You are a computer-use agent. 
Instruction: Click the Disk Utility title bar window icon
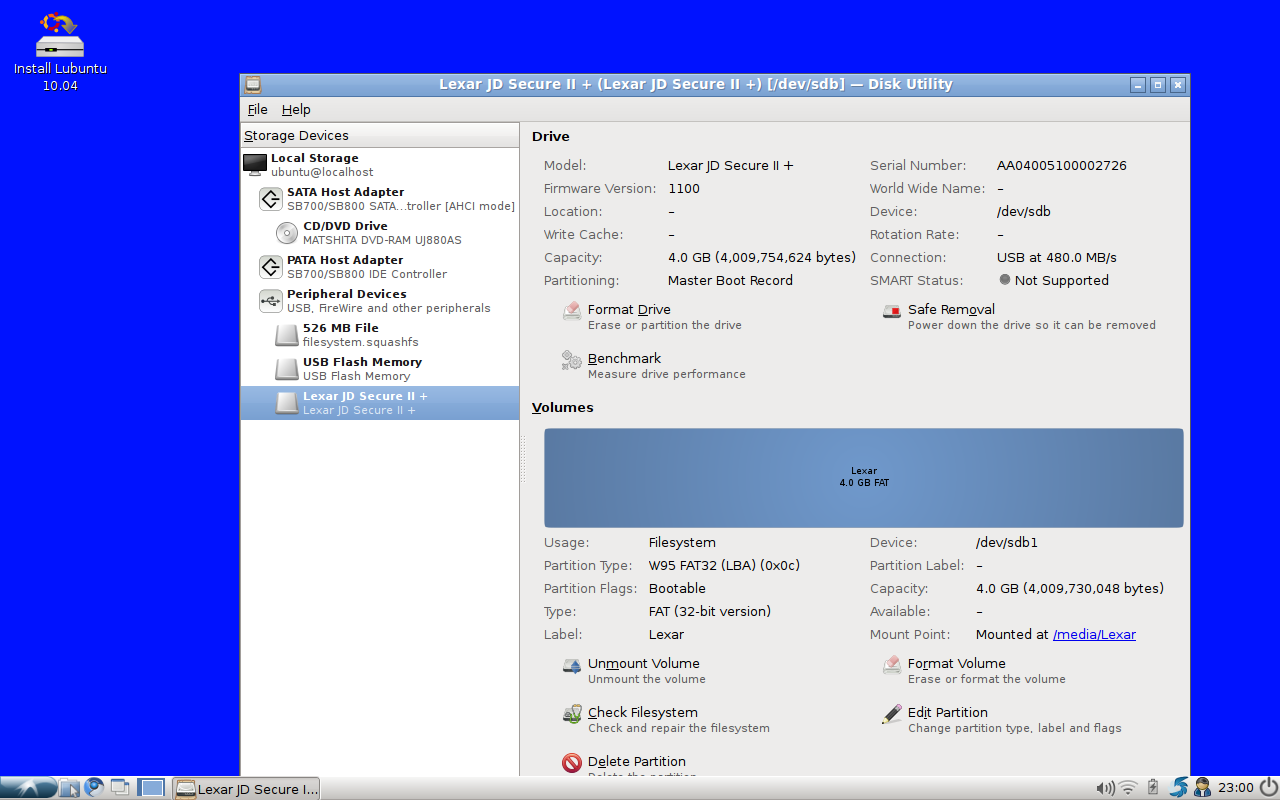coord(253,85)
